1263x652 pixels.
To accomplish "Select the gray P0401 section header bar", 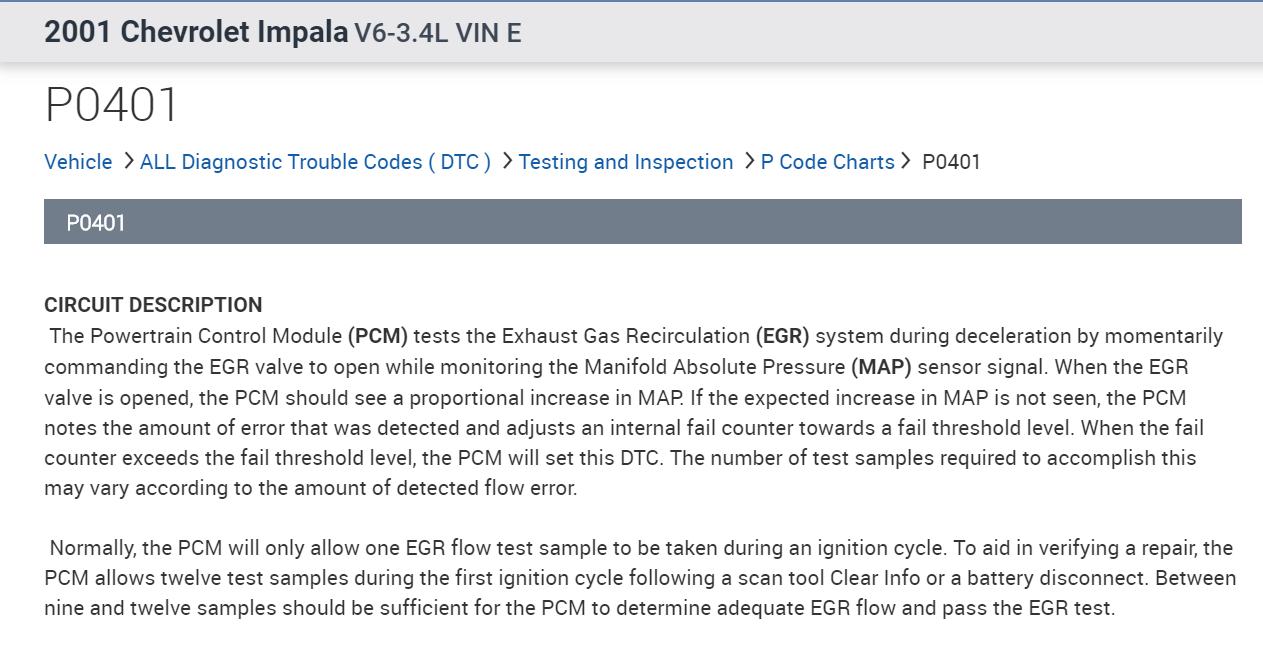I will pos(642,222).
